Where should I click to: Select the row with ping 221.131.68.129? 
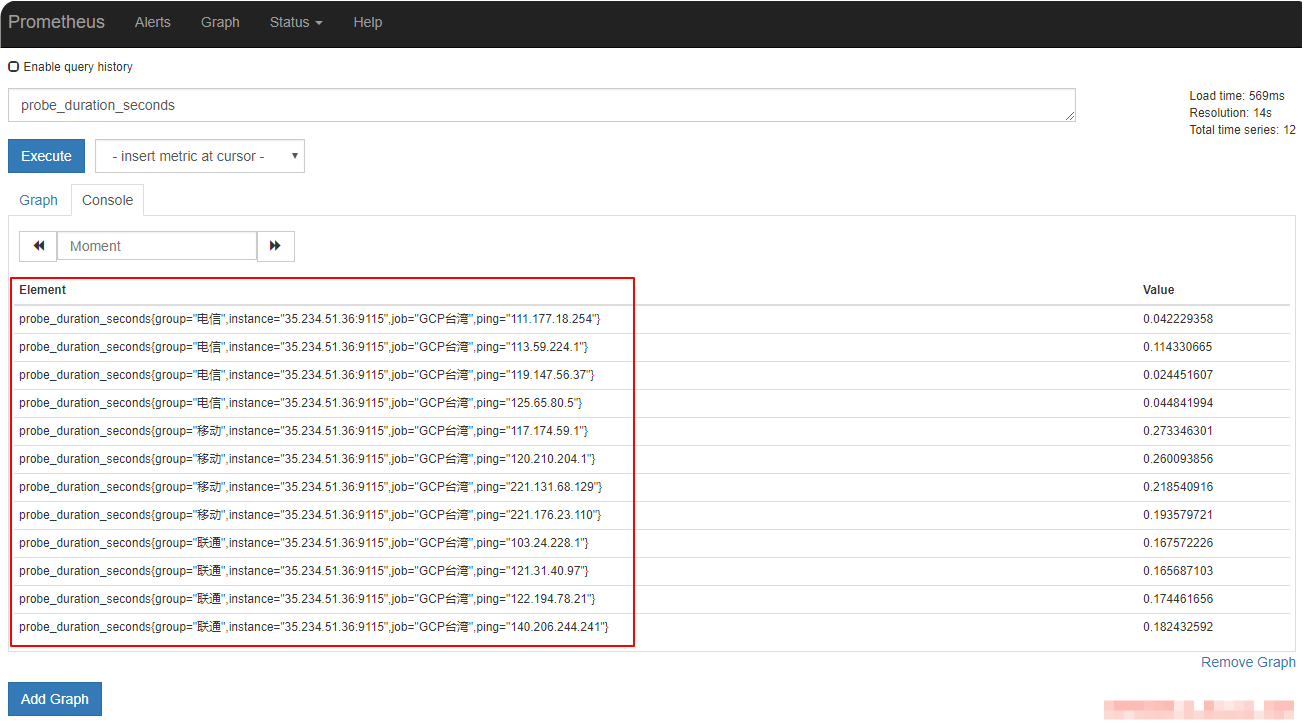click(652, 487)
